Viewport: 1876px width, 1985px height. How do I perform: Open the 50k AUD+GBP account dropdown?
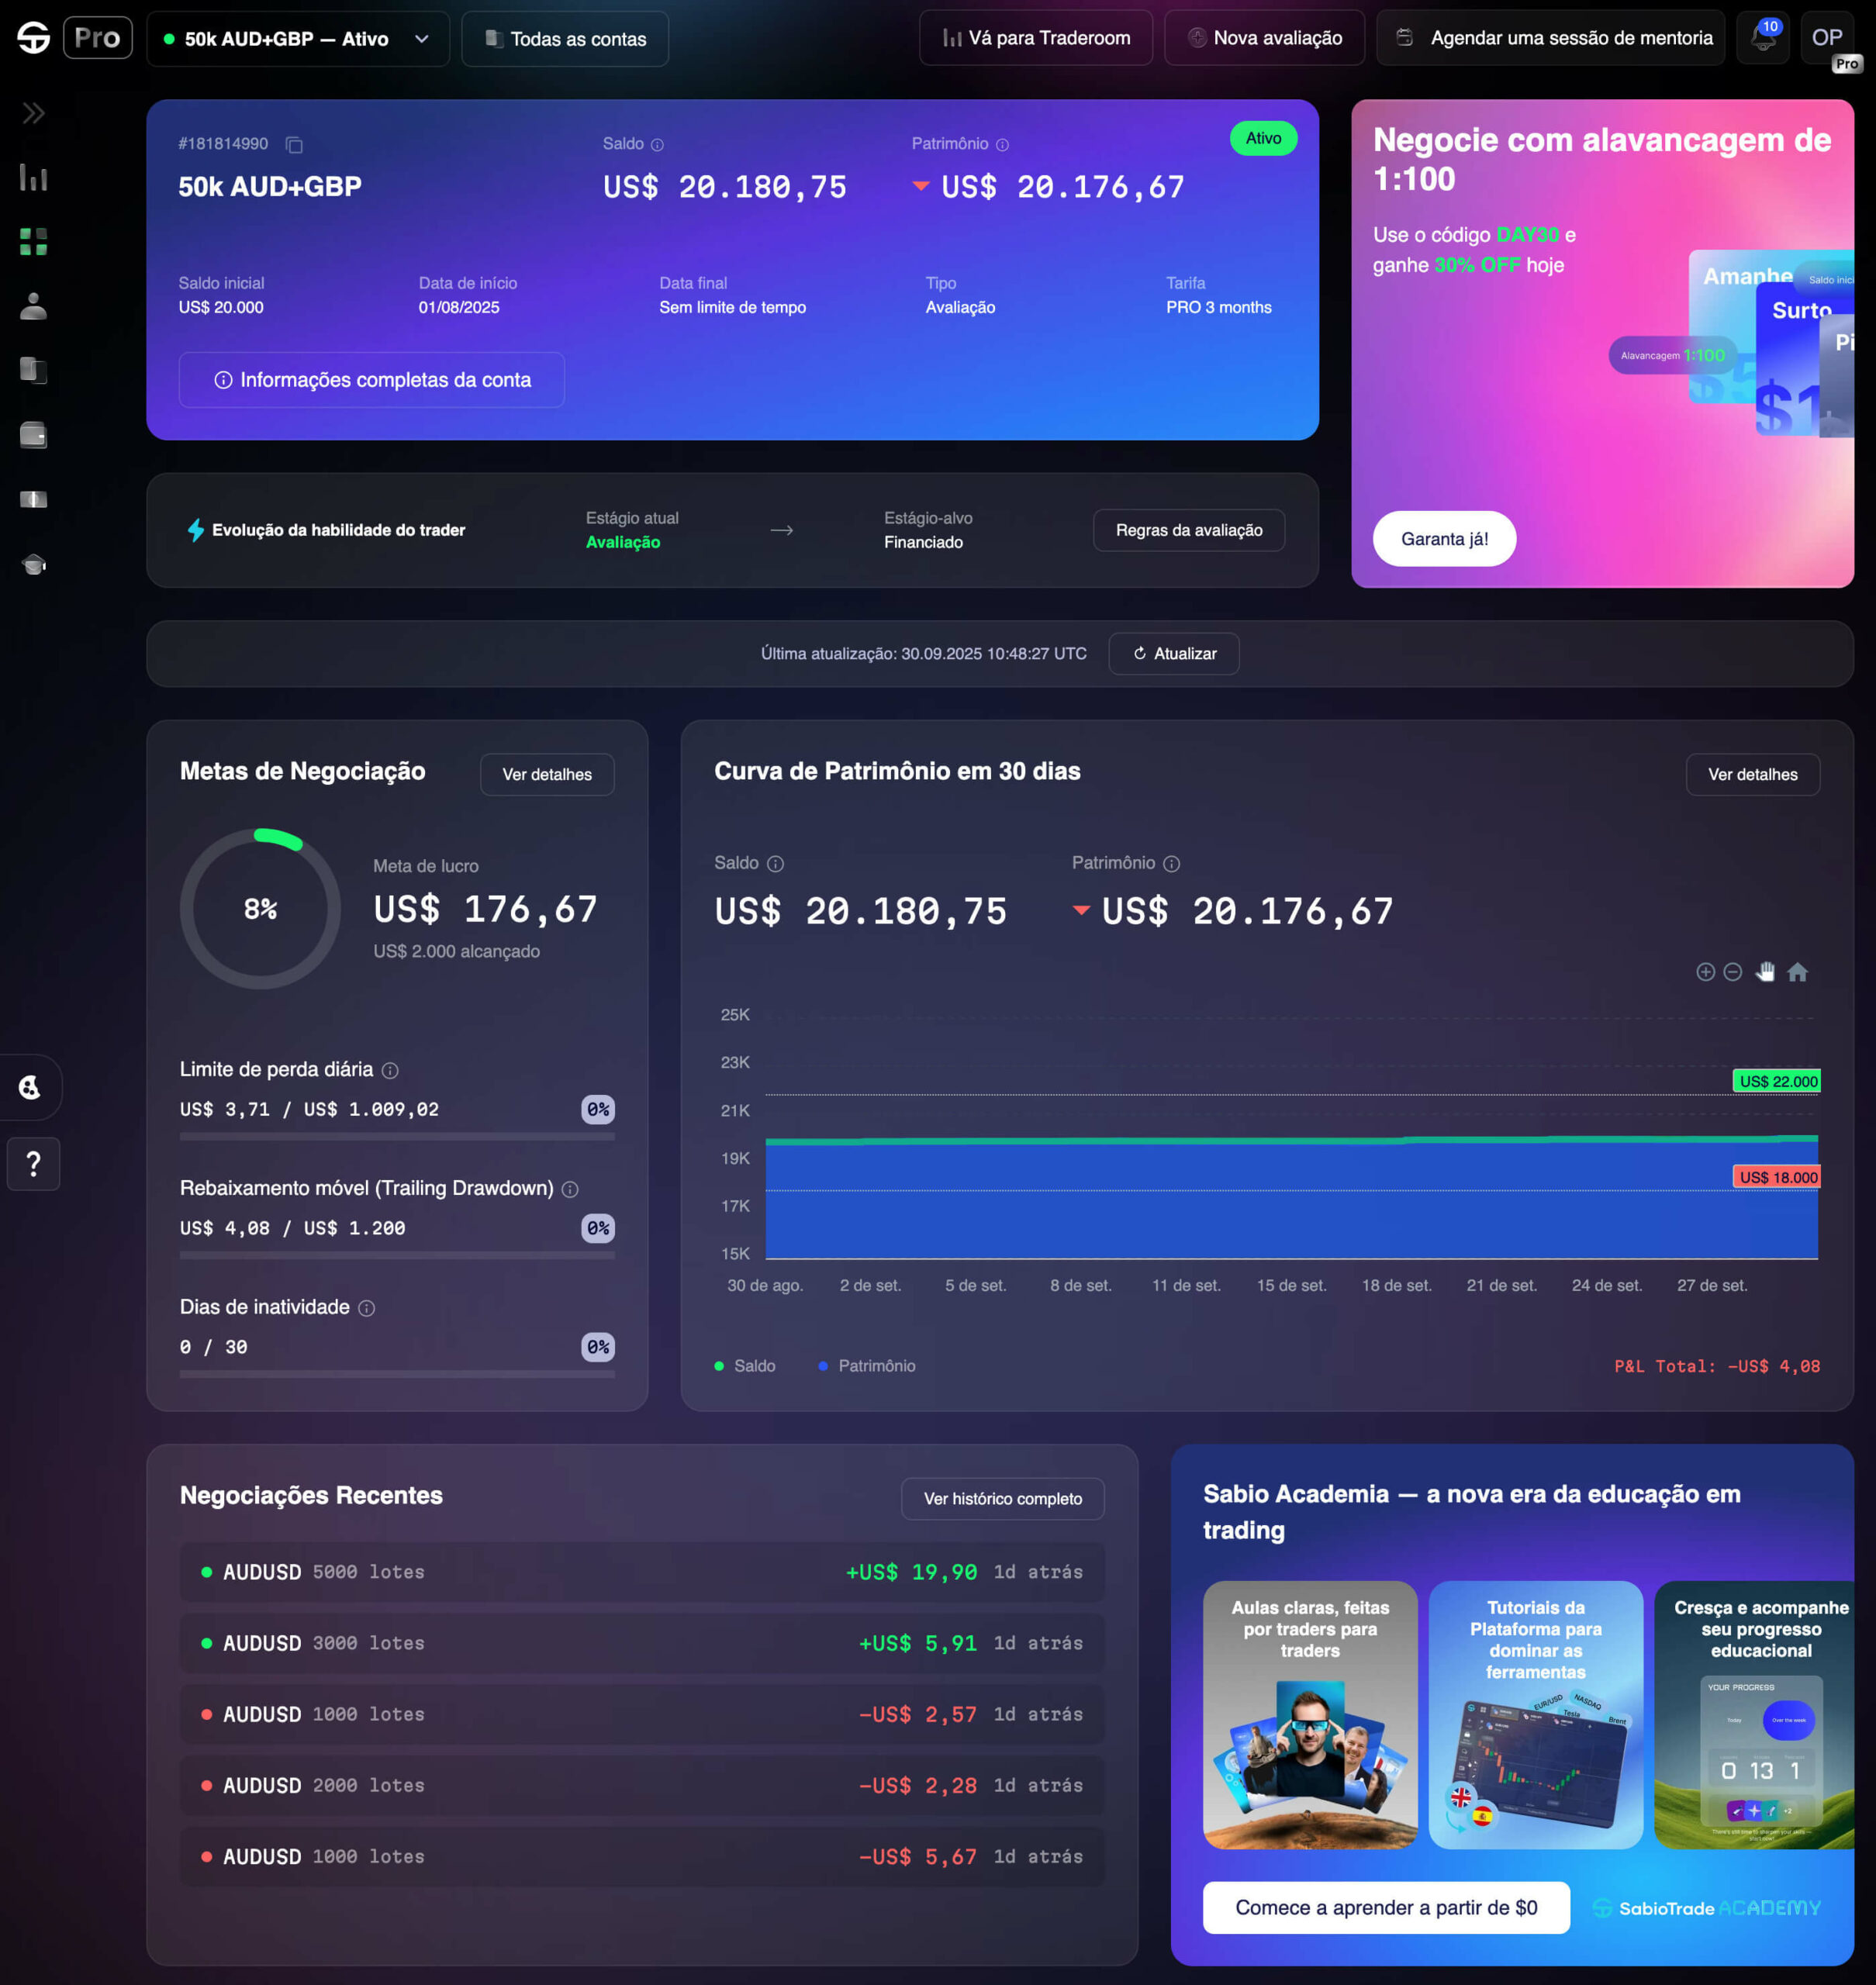click(x=297, y=39)
